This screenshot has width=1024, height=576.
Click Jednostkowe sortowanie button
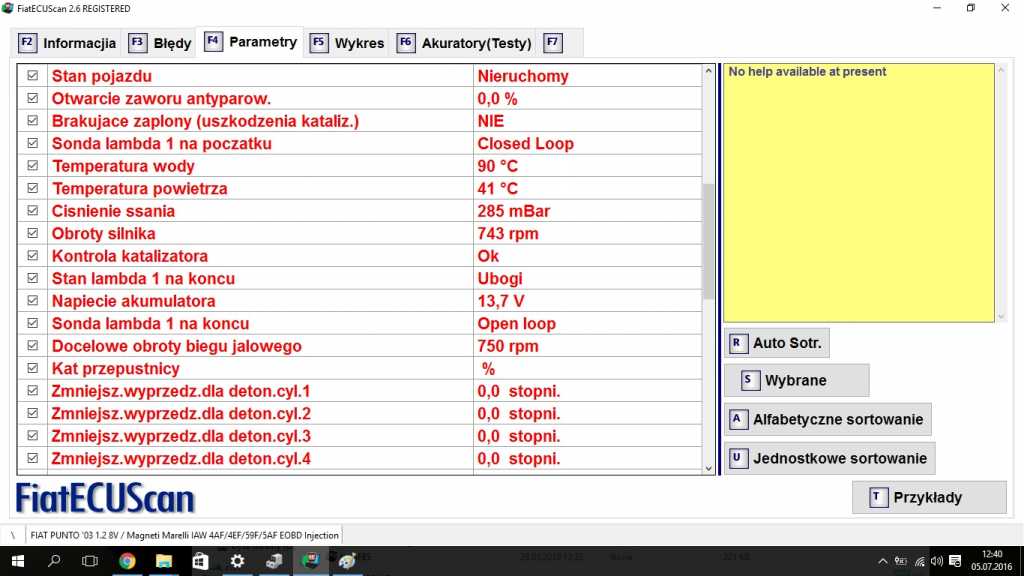[x=829, y=459]
